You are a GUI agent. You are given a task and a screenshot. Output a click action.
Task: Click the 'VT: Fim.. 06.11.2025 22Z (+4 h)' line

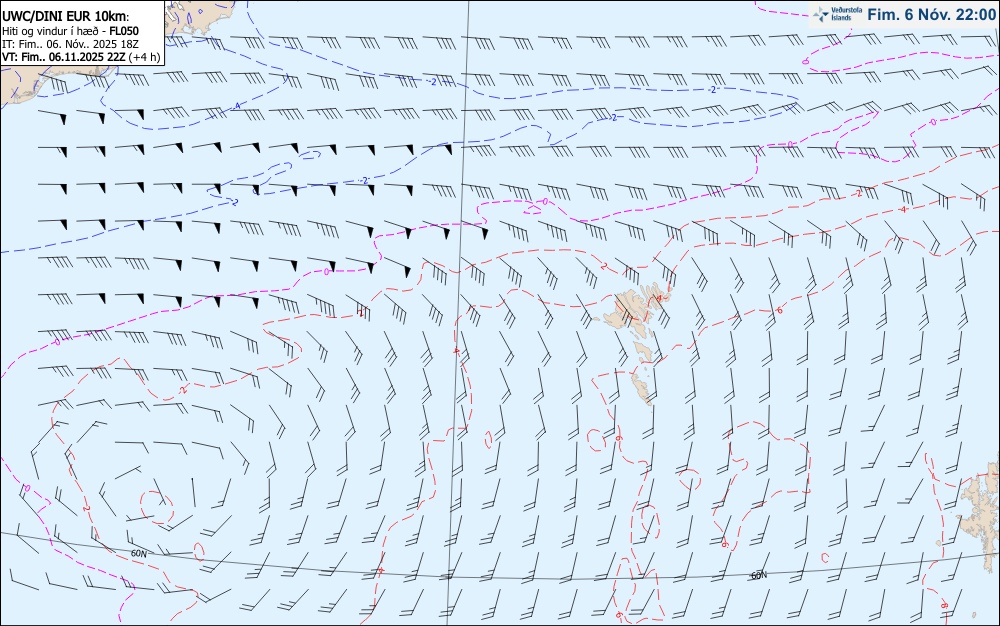[81, 57]
